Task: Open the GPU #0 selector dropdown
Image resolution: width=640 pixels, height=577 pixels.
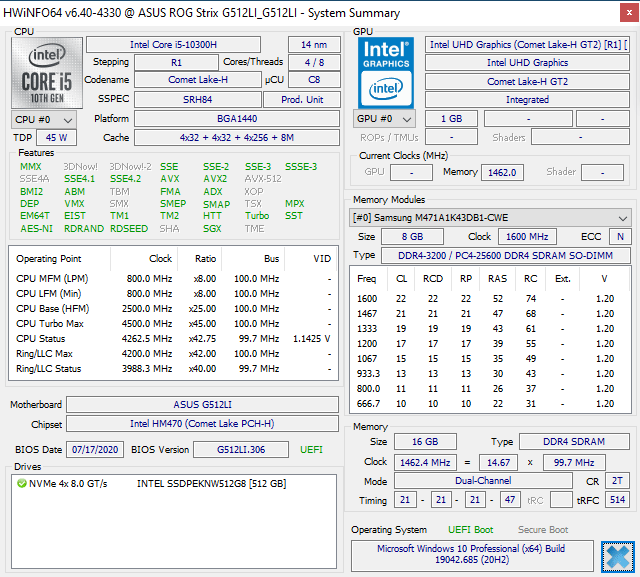Action: [387, 119]
